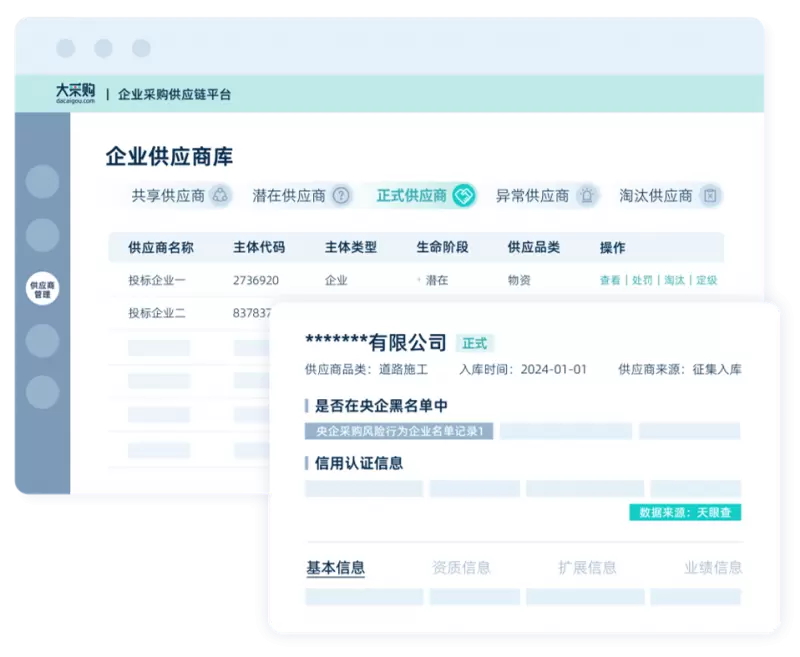
Task: Switch to the 异常供应商 tab
Action: (x=532, y=196)
